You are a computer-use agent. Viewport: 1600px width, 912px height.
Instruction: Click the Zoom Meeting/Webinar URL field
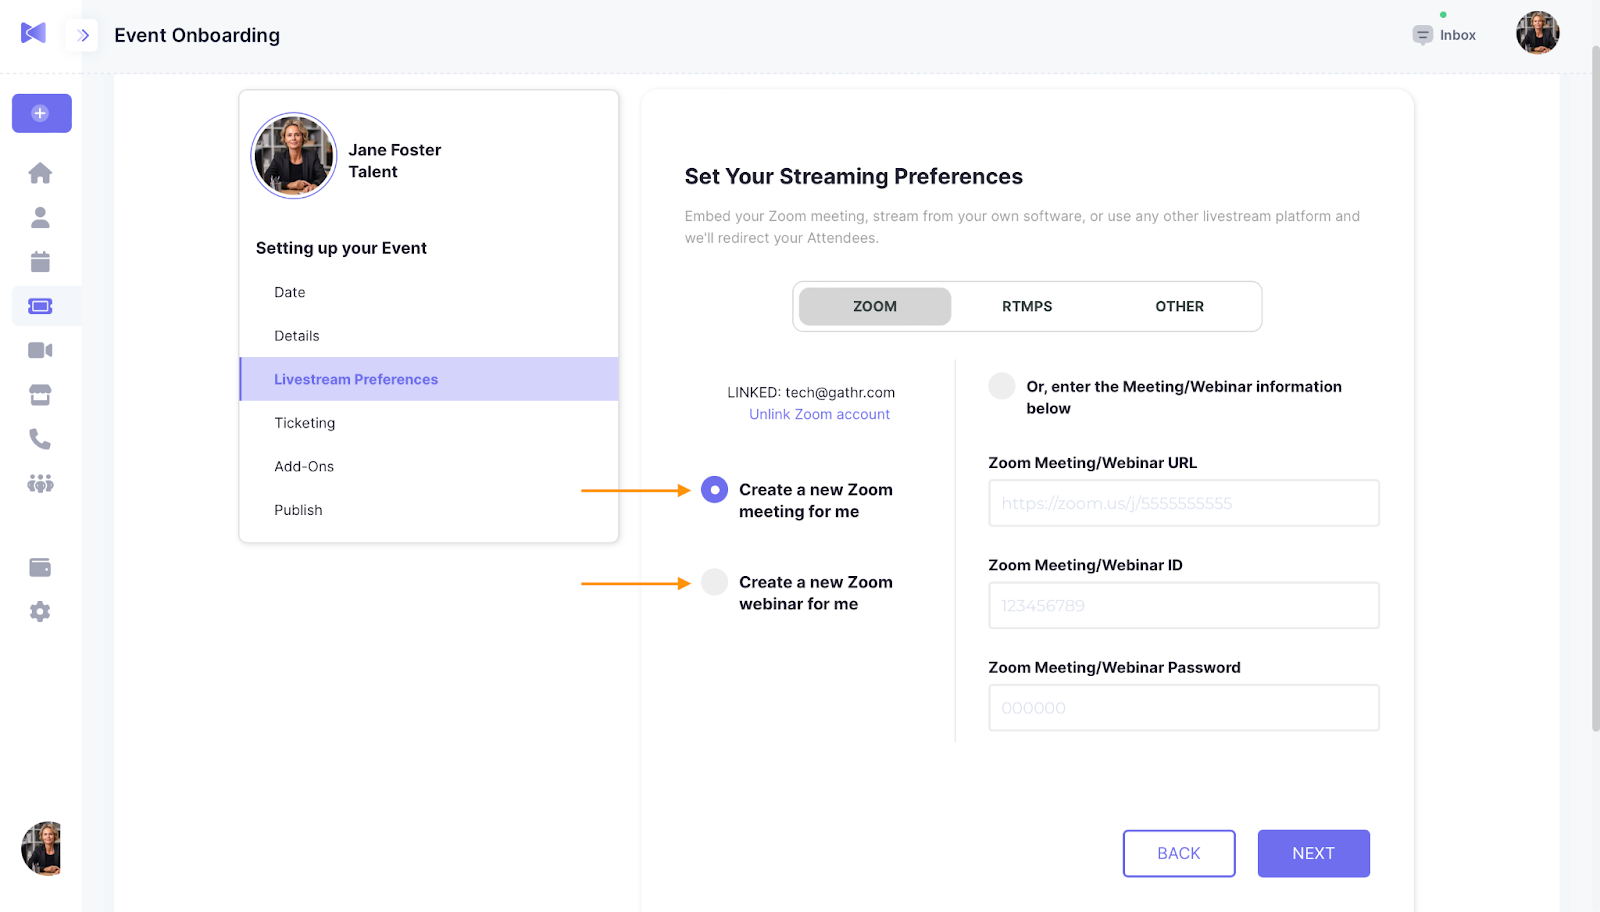[1184, 503]
